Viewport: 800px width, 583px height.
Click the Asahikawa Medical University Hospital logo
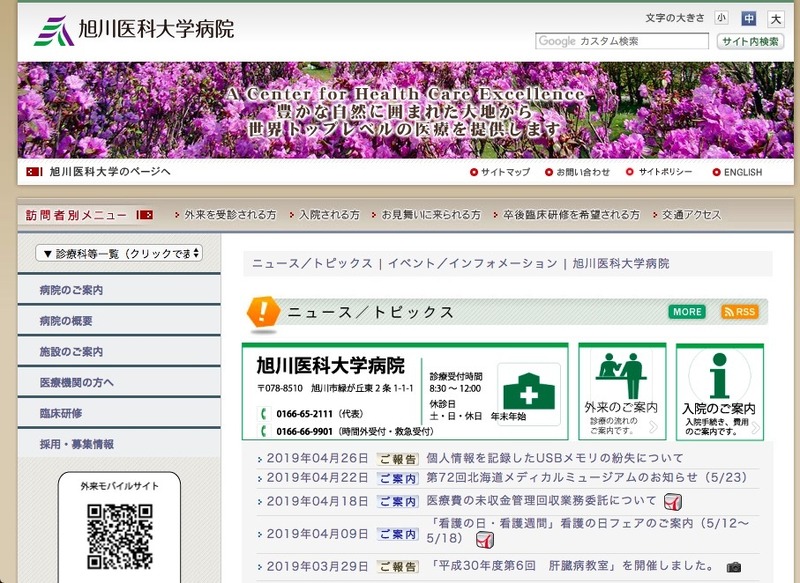coord(134,30)
